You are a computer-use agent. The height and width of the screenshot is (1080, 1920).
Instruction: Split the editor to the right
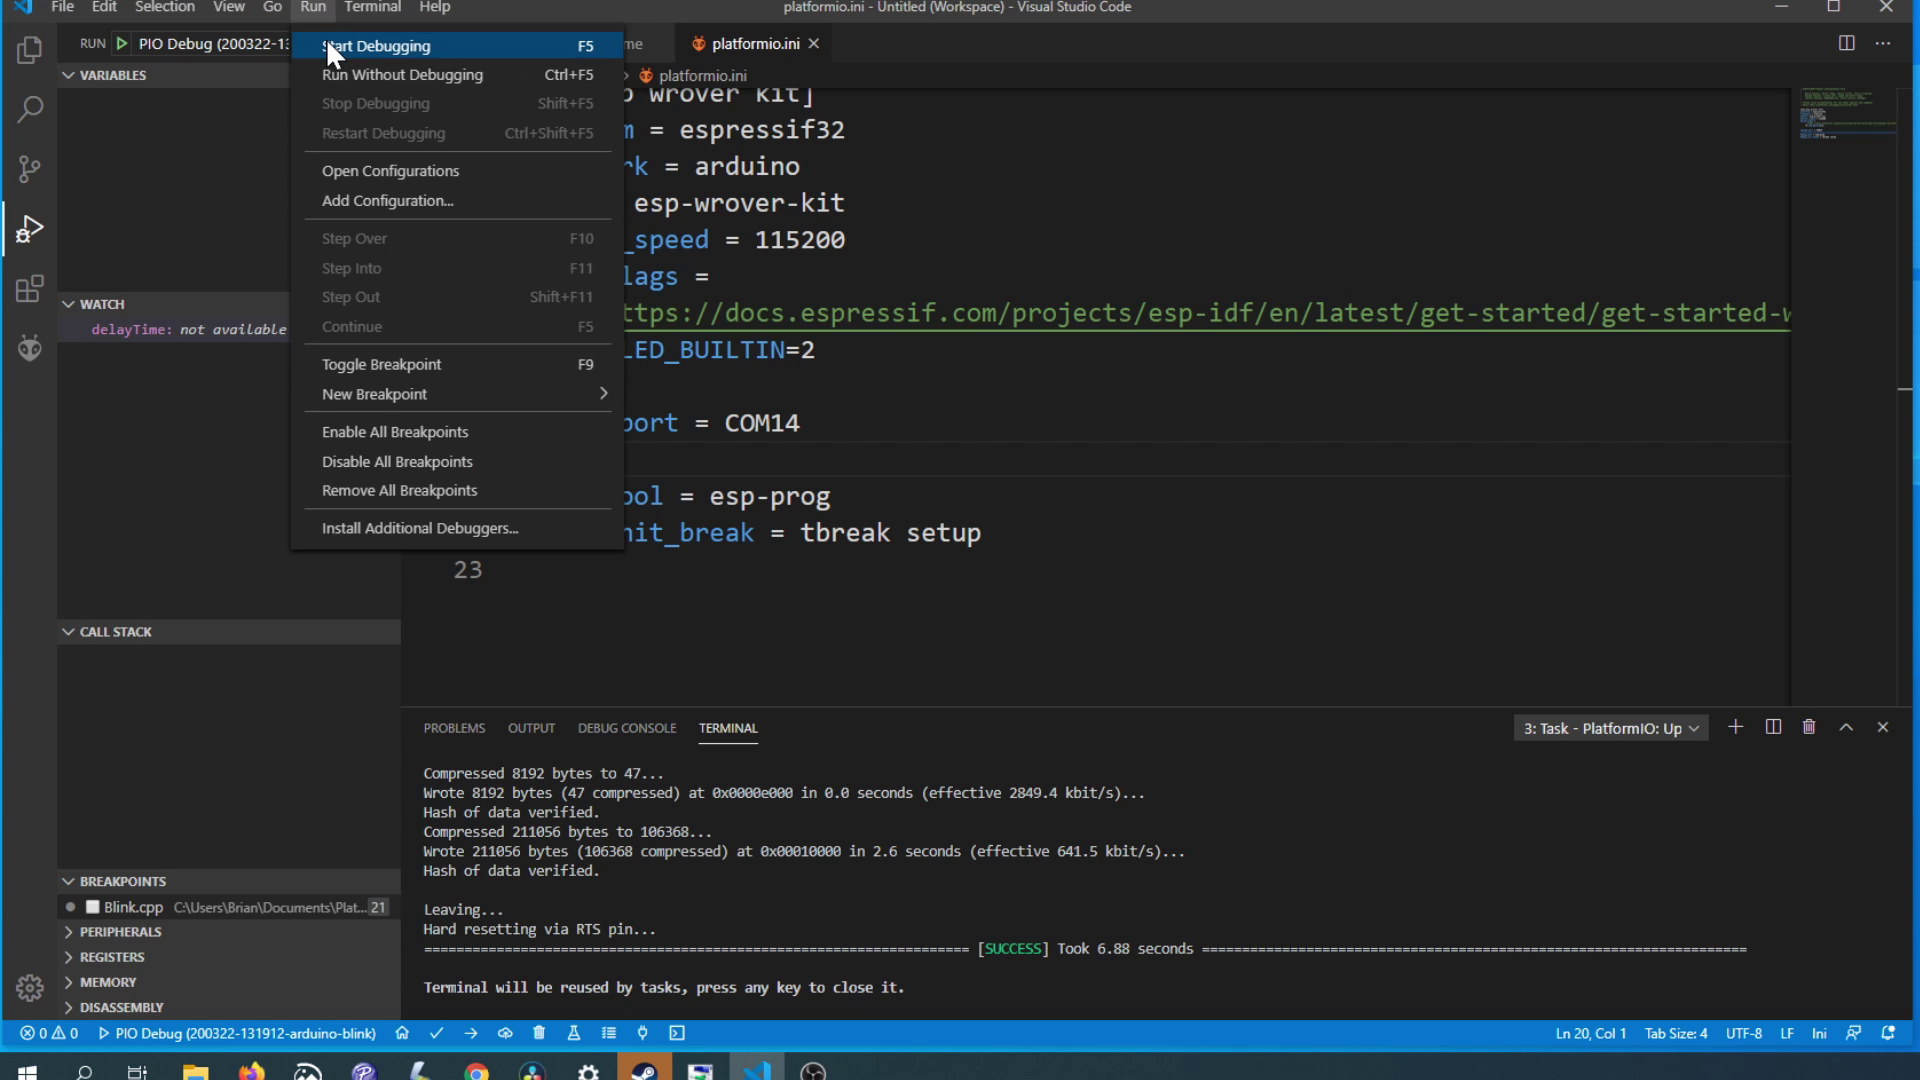pos(1846,43)
